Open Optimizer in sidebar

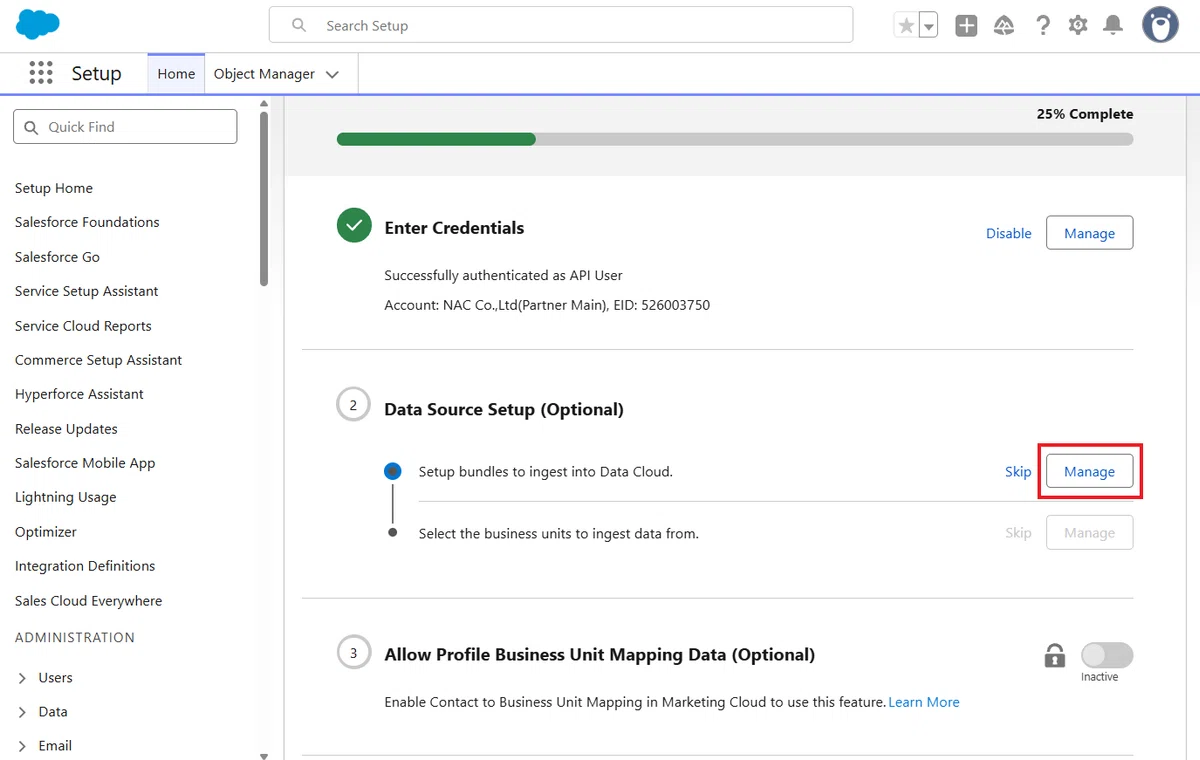(x=46, y=532)
